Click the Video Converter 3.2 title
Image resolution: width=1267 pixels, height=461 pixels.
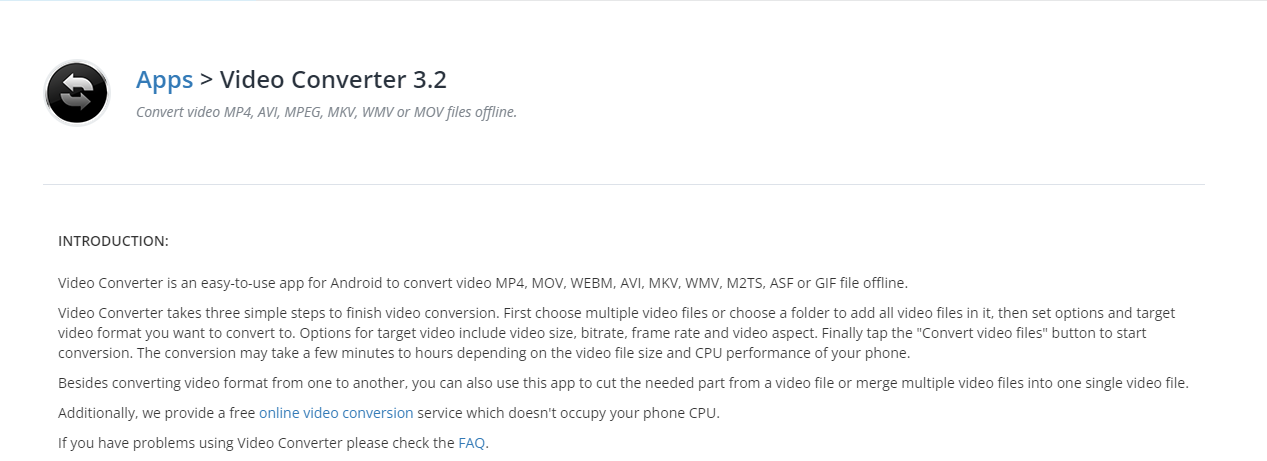[333, 80]
